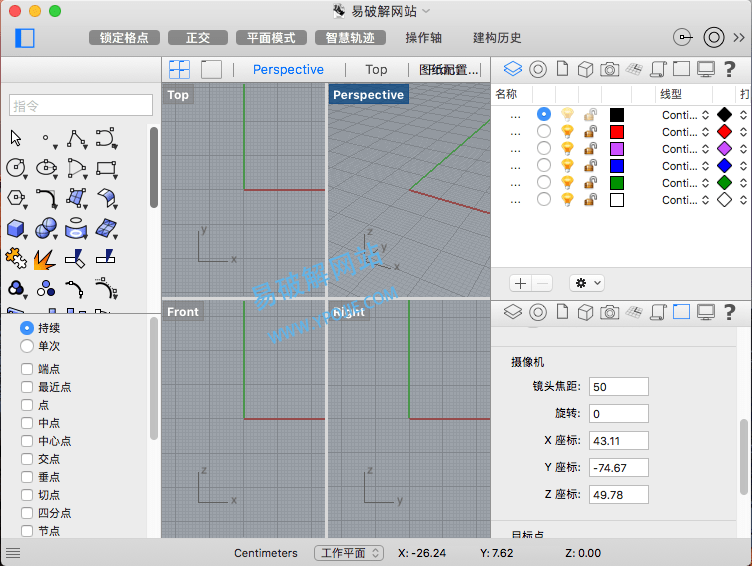Open camera panel in upper inspector

[x=610, y=70]
